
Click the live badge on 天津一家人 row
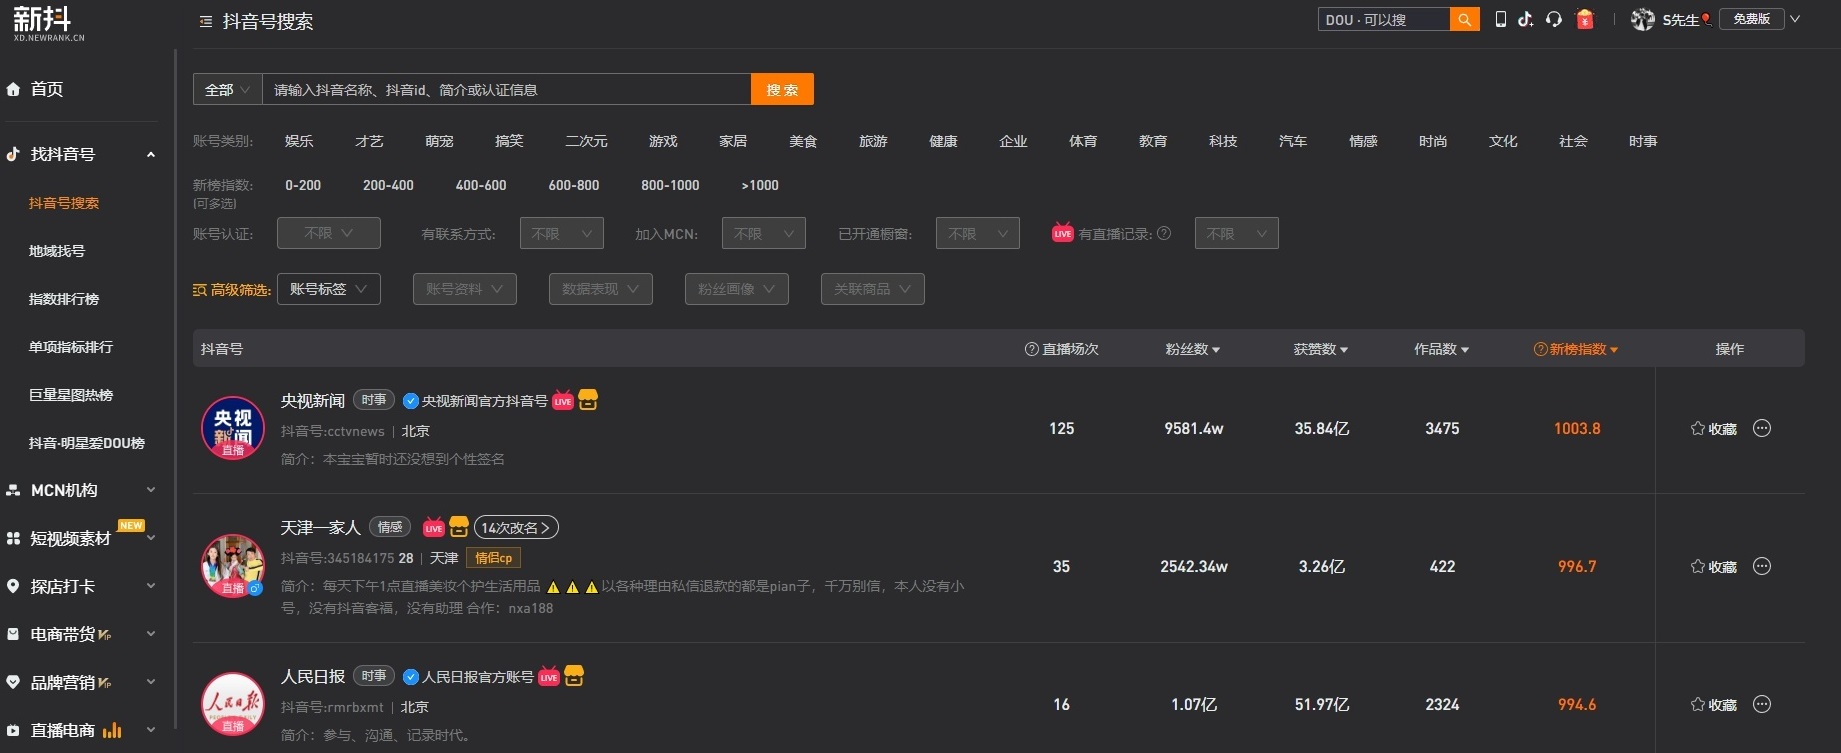coord(434,527)
